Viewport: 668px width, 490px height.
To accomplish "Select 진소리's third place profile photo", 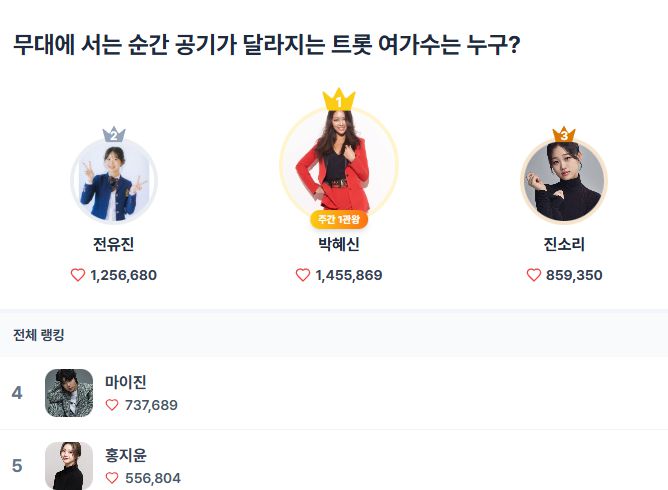I will pos(564,182).
